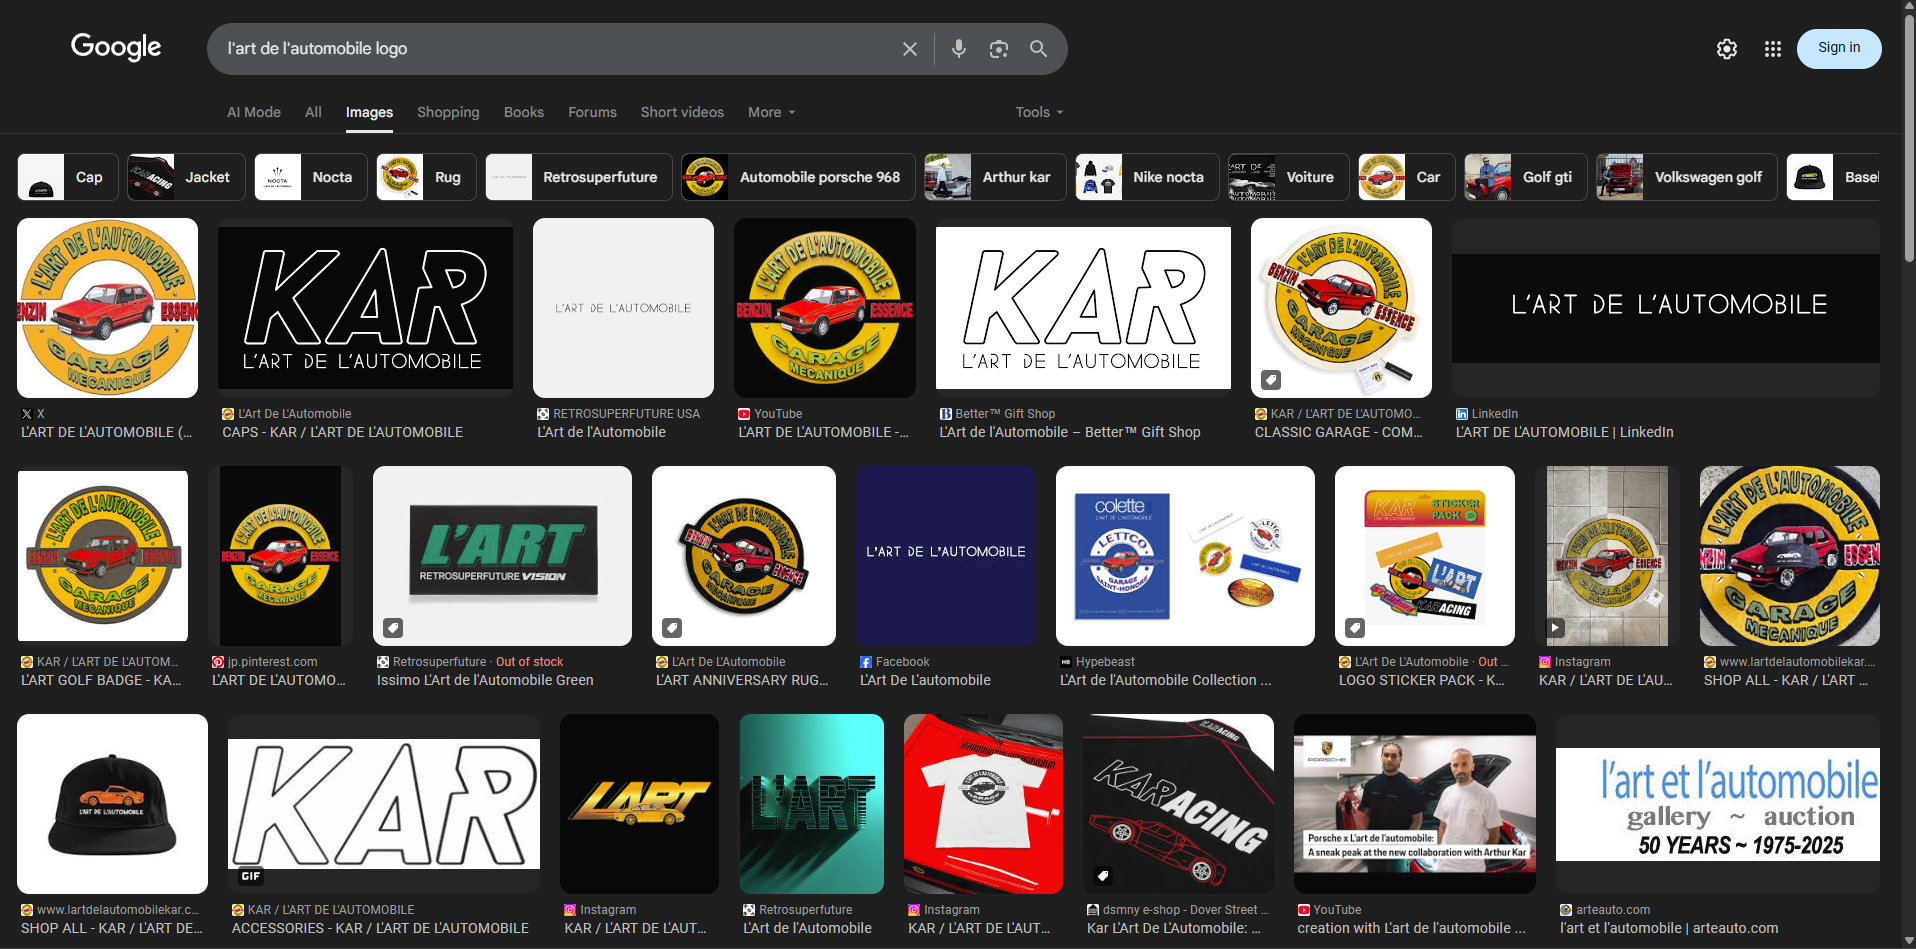Viewport: 1916px width, 949px height.
Task: Open Facebook navy logo thumbnail
Action: pyautogui.click(x=945, y=556)
